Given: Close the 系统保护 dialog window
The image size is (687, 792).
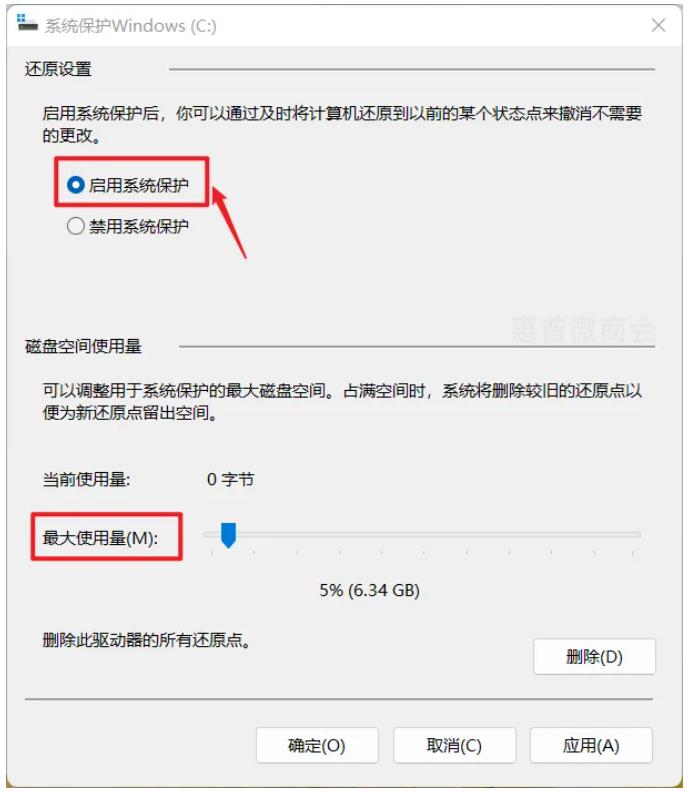Looking at the screenshot, I should tap(658, 25).
